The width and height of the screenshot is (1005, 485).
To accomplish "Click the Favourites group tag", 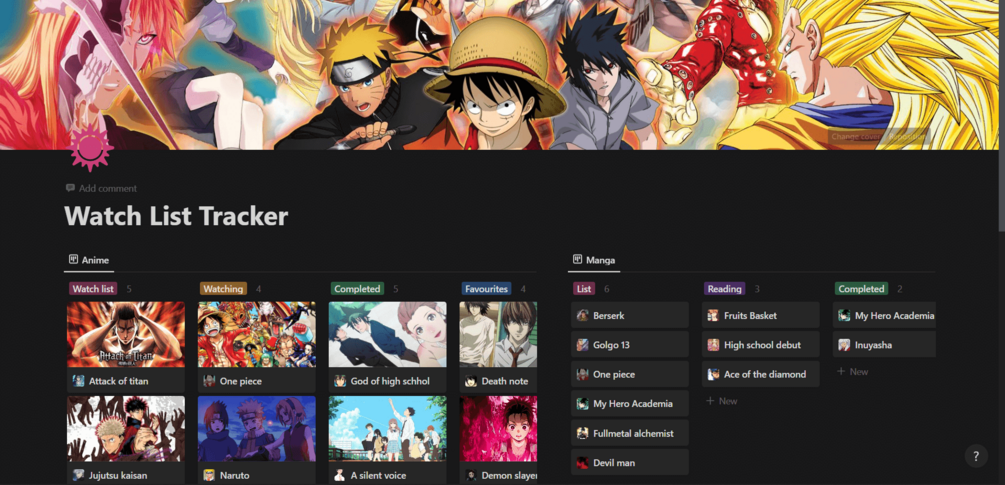I will point(486,289).
